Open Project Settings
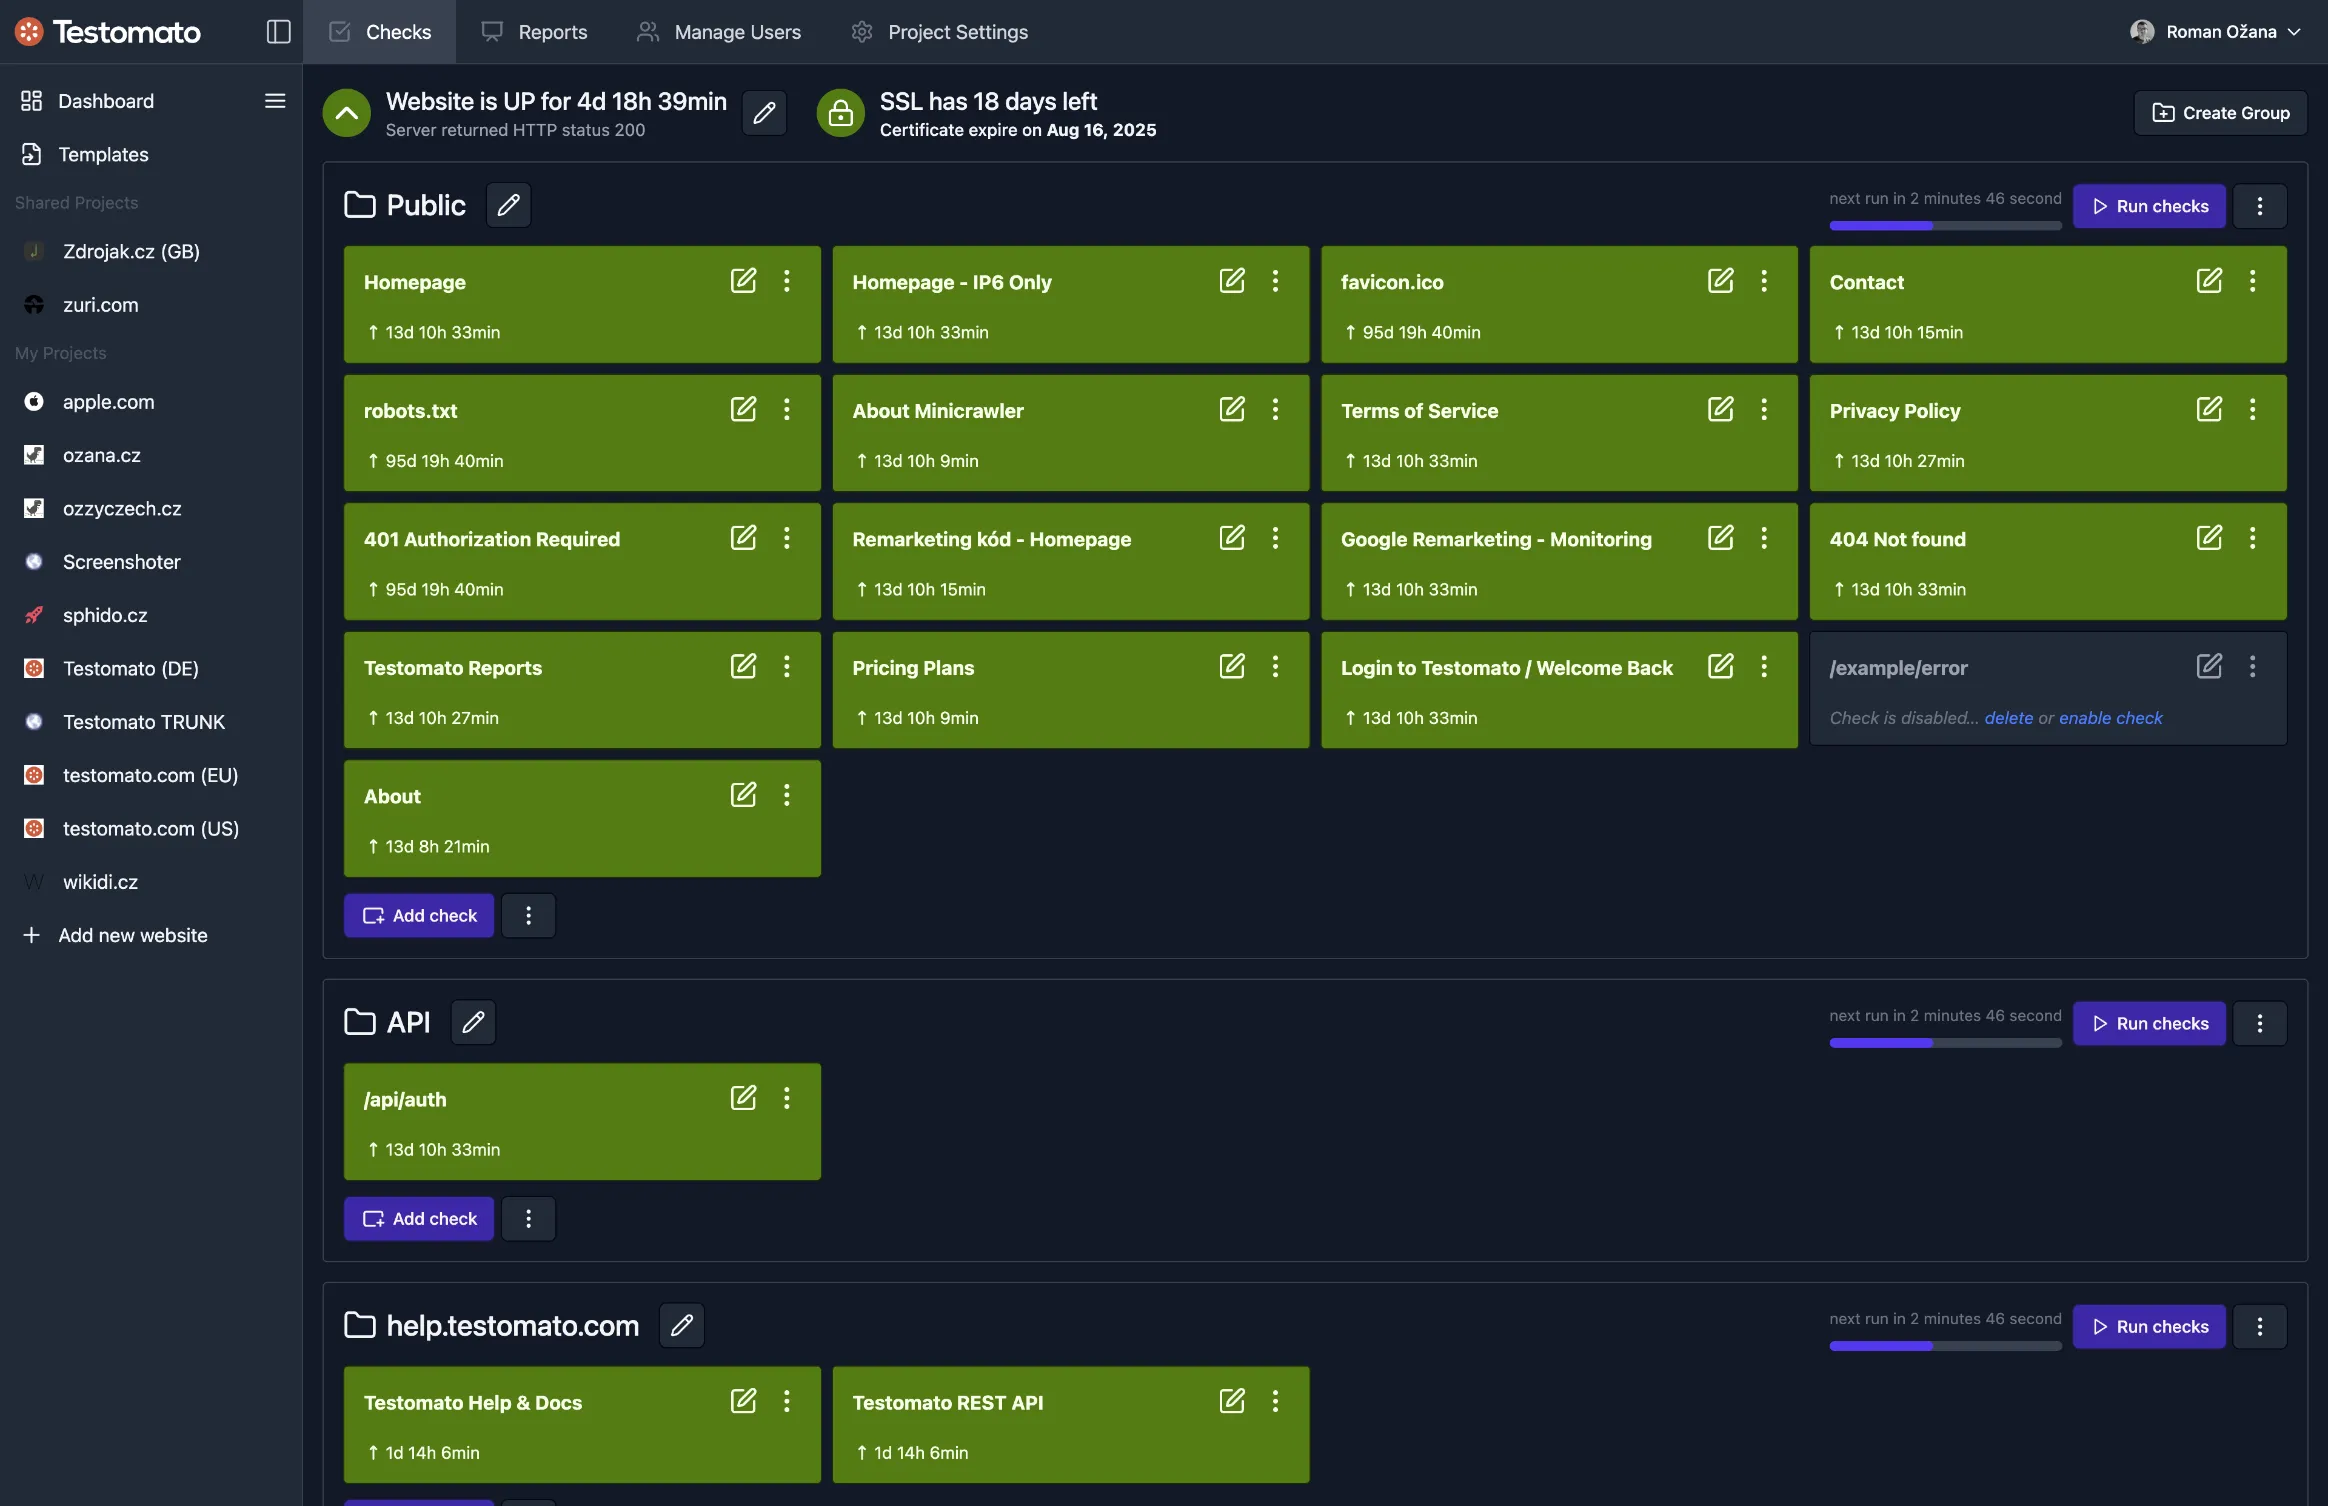This screenshot has height=1506, width=2328. point(938,31)
